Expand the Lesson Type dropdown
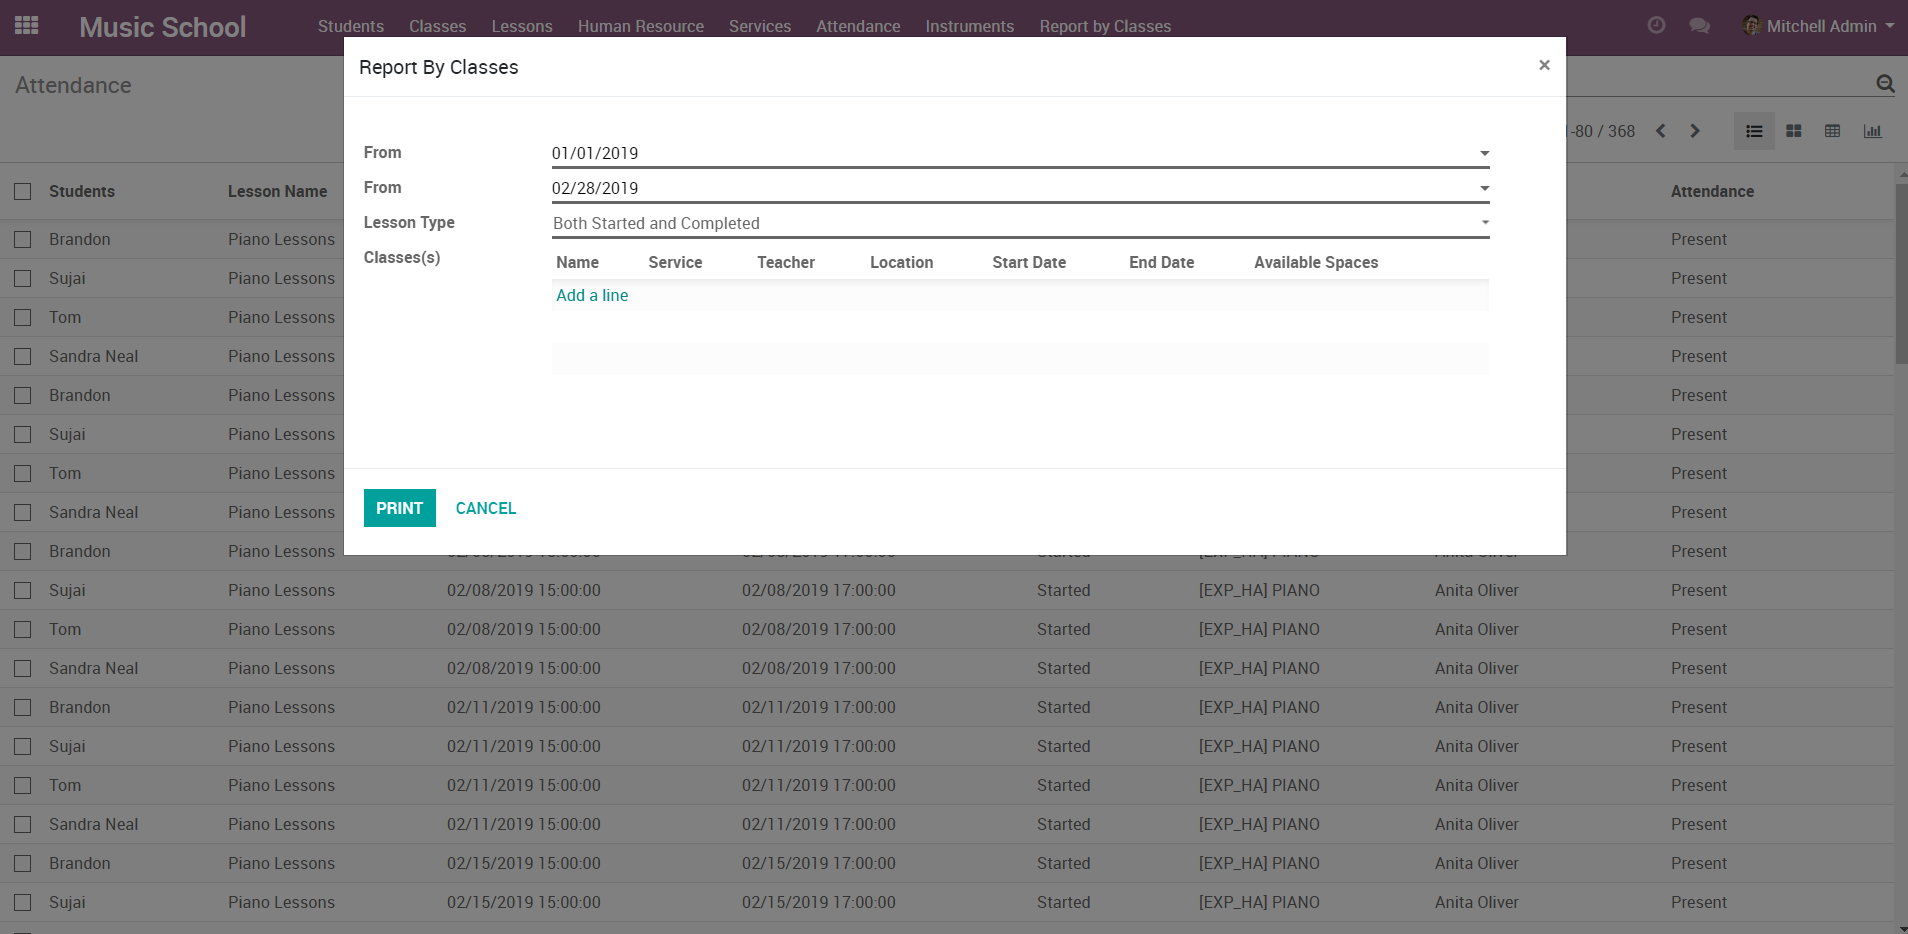Viewport: 1908px width, 934px height. (1484, 223)
